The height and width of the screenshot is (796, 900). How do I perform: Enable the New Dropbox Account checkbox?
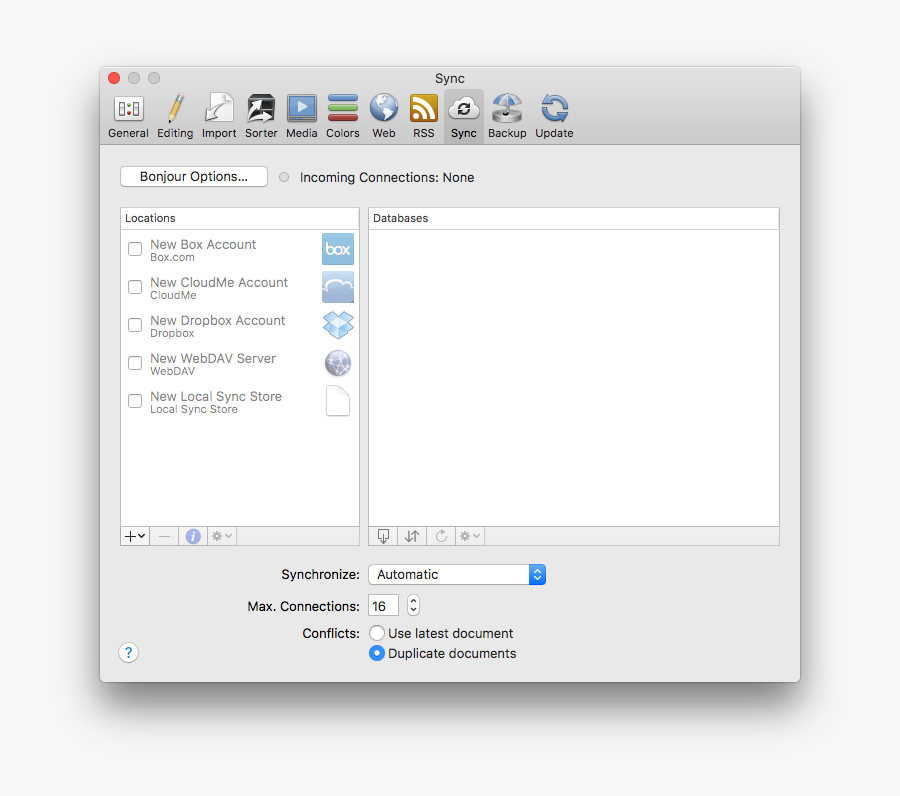click(x=135, y=325)
